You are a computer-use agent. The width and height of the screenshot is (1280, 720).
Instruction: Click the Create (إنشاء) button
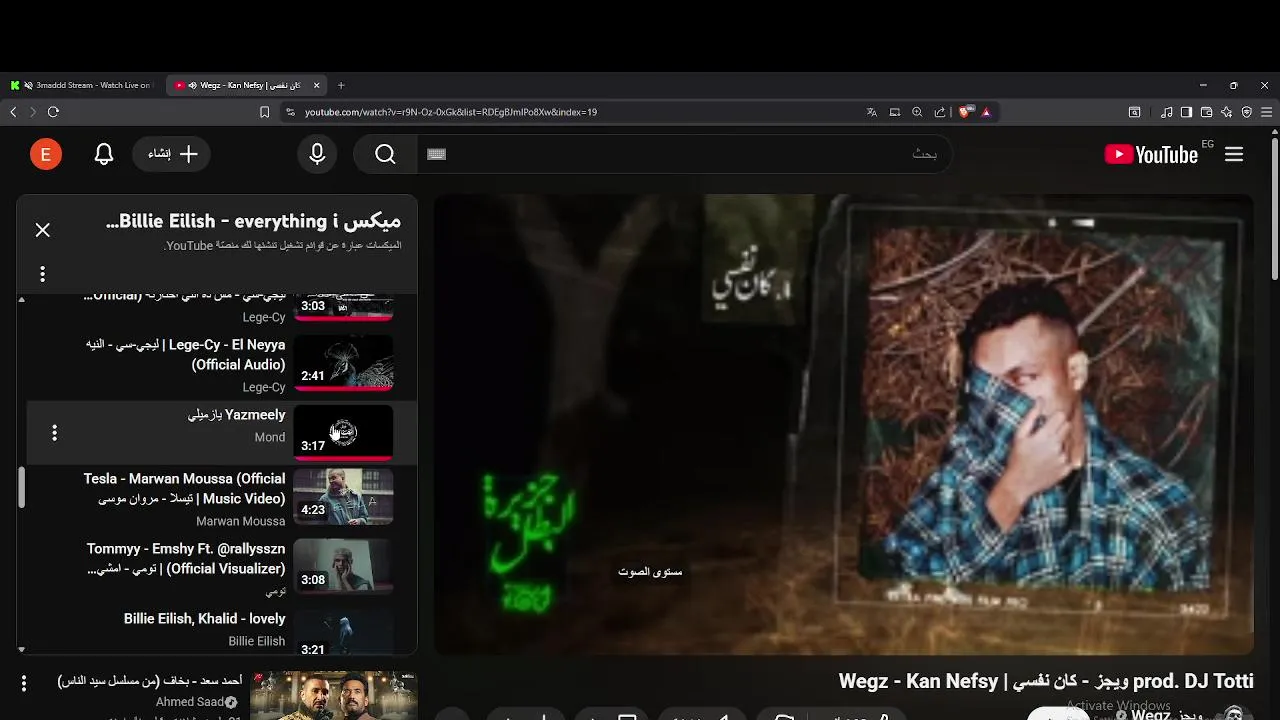click(171, 154)
